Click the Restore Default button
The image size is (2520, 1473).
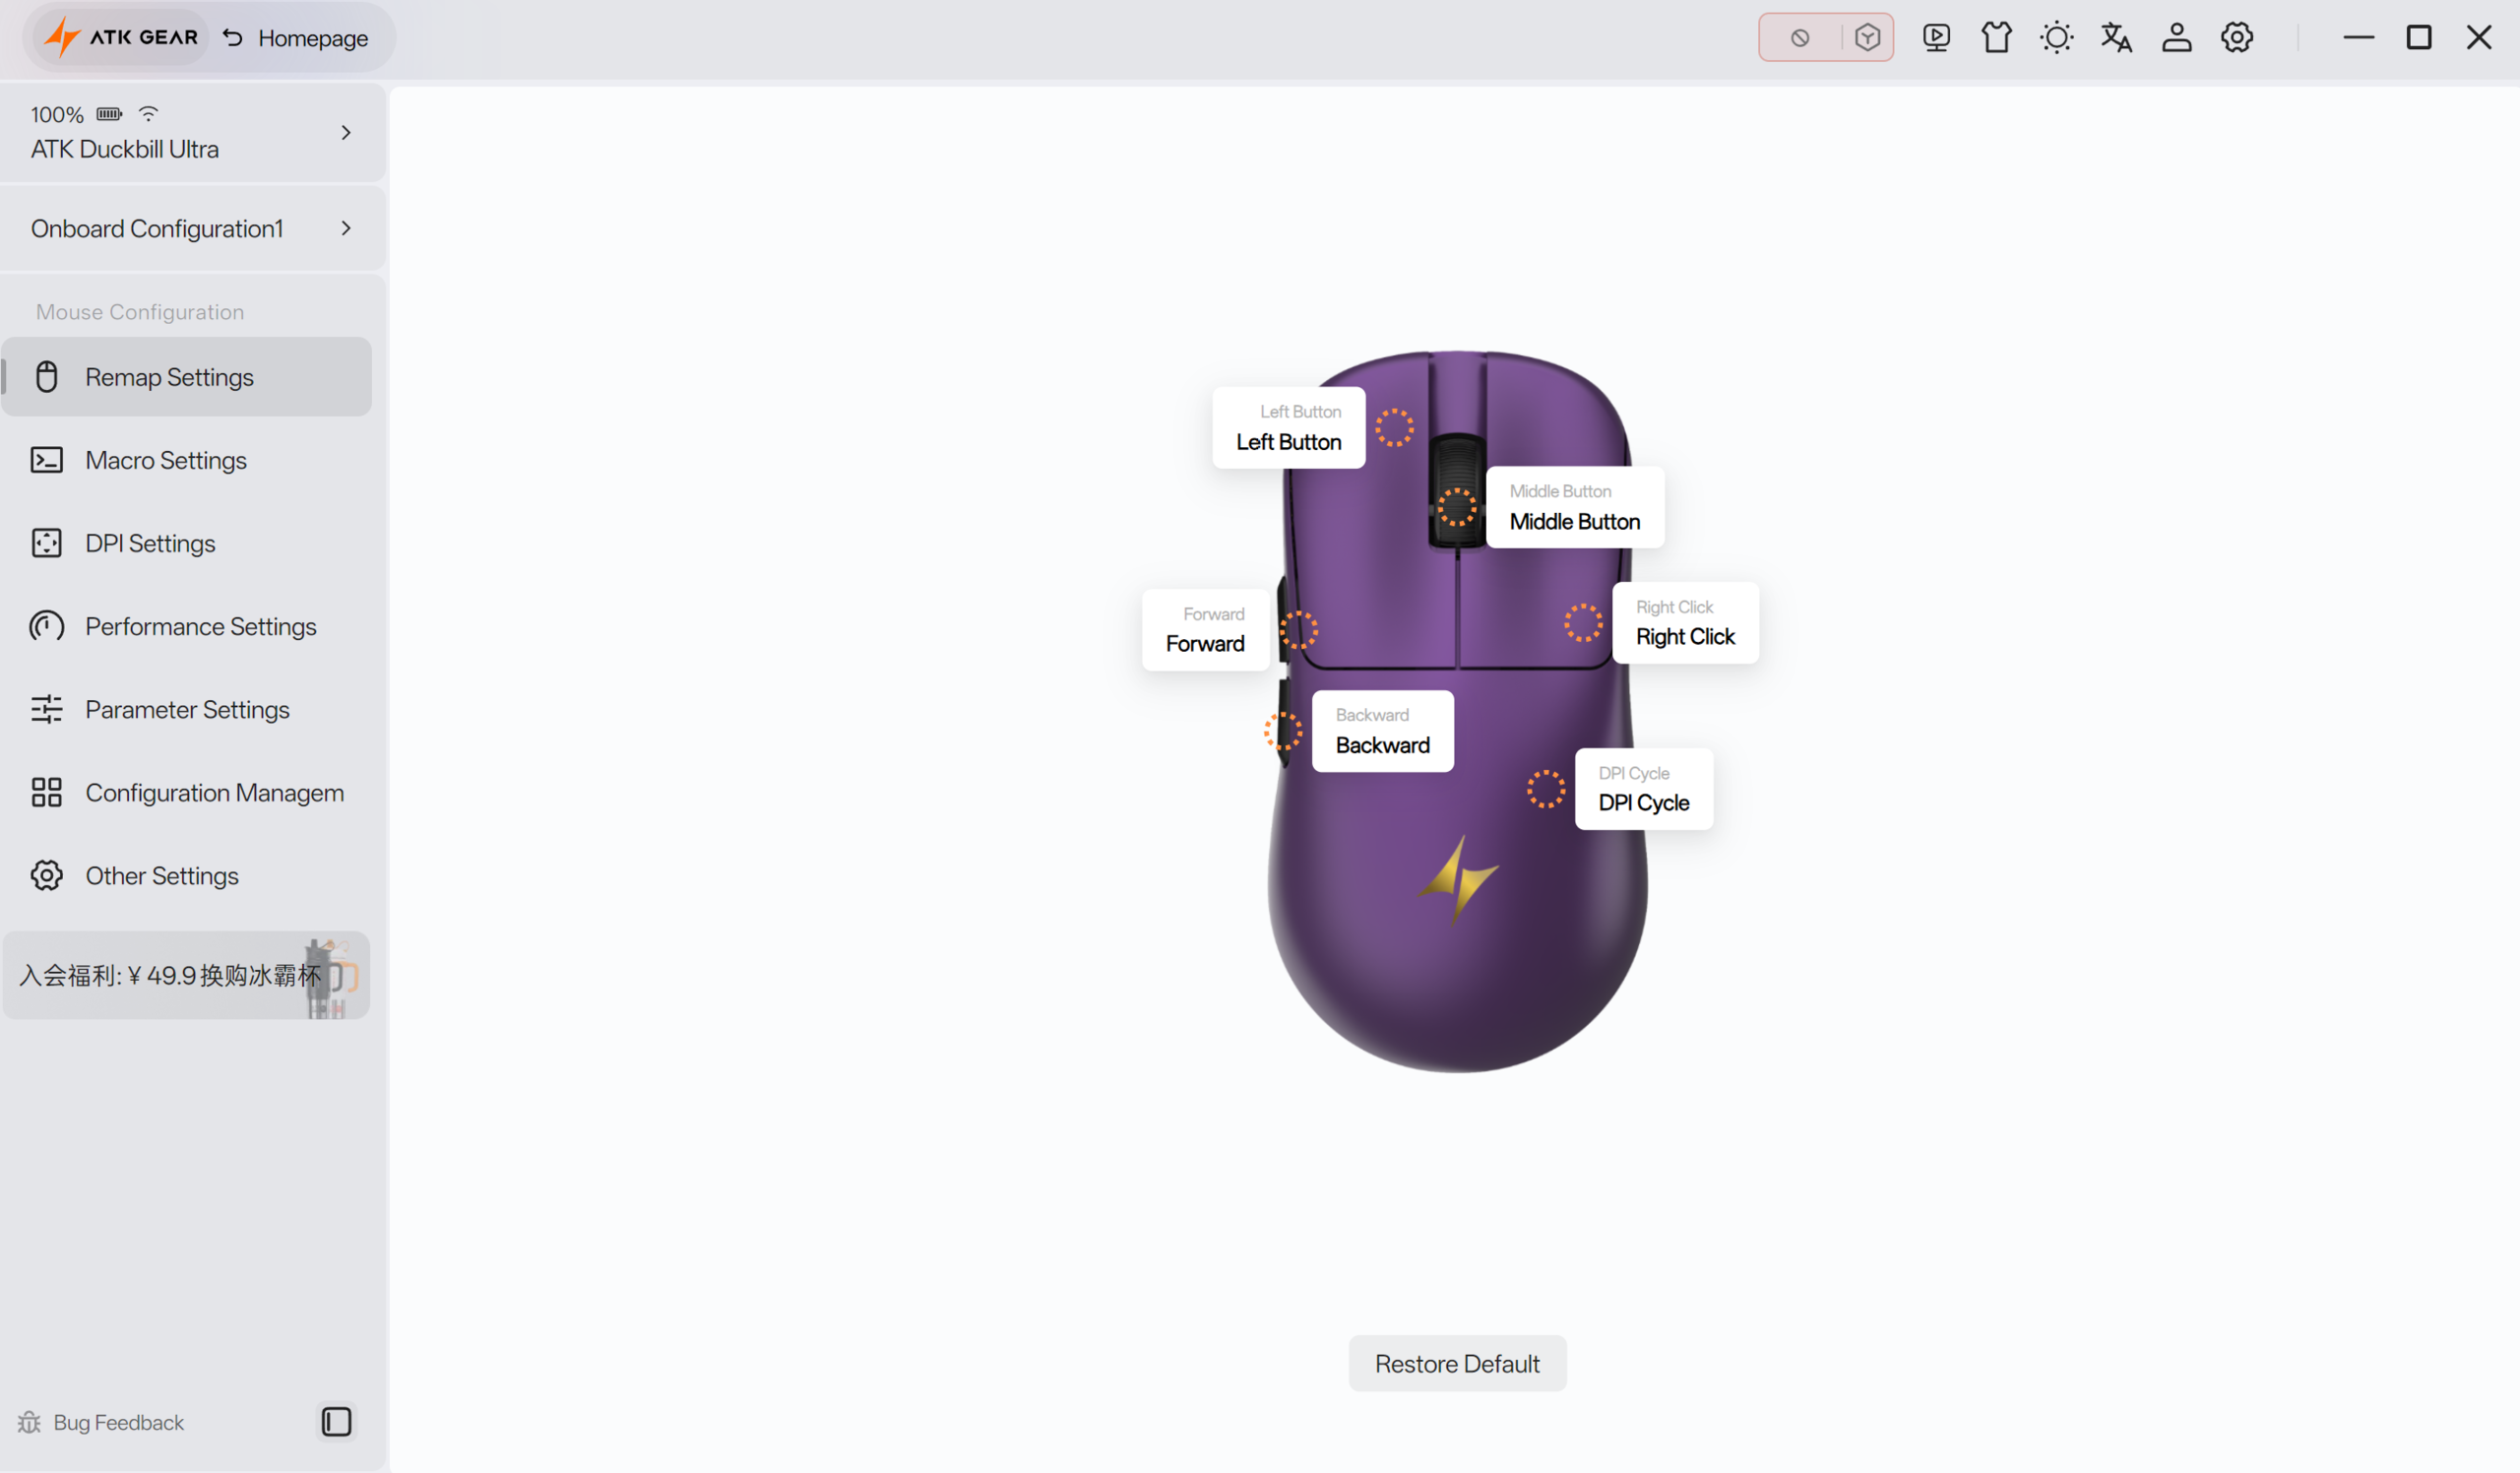1456,1363
